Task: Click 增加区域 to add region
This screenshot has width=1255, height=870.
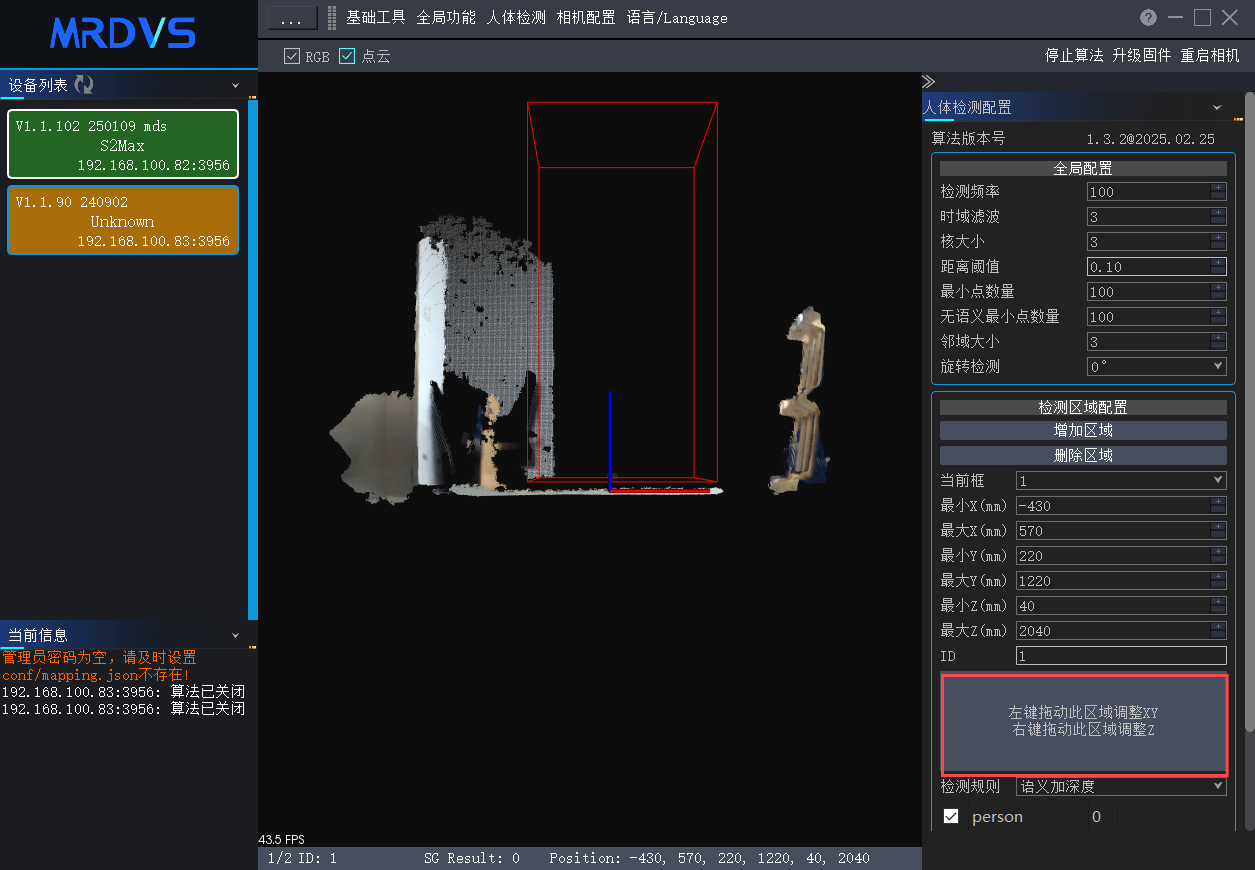Action: [x=1083, y=431]
